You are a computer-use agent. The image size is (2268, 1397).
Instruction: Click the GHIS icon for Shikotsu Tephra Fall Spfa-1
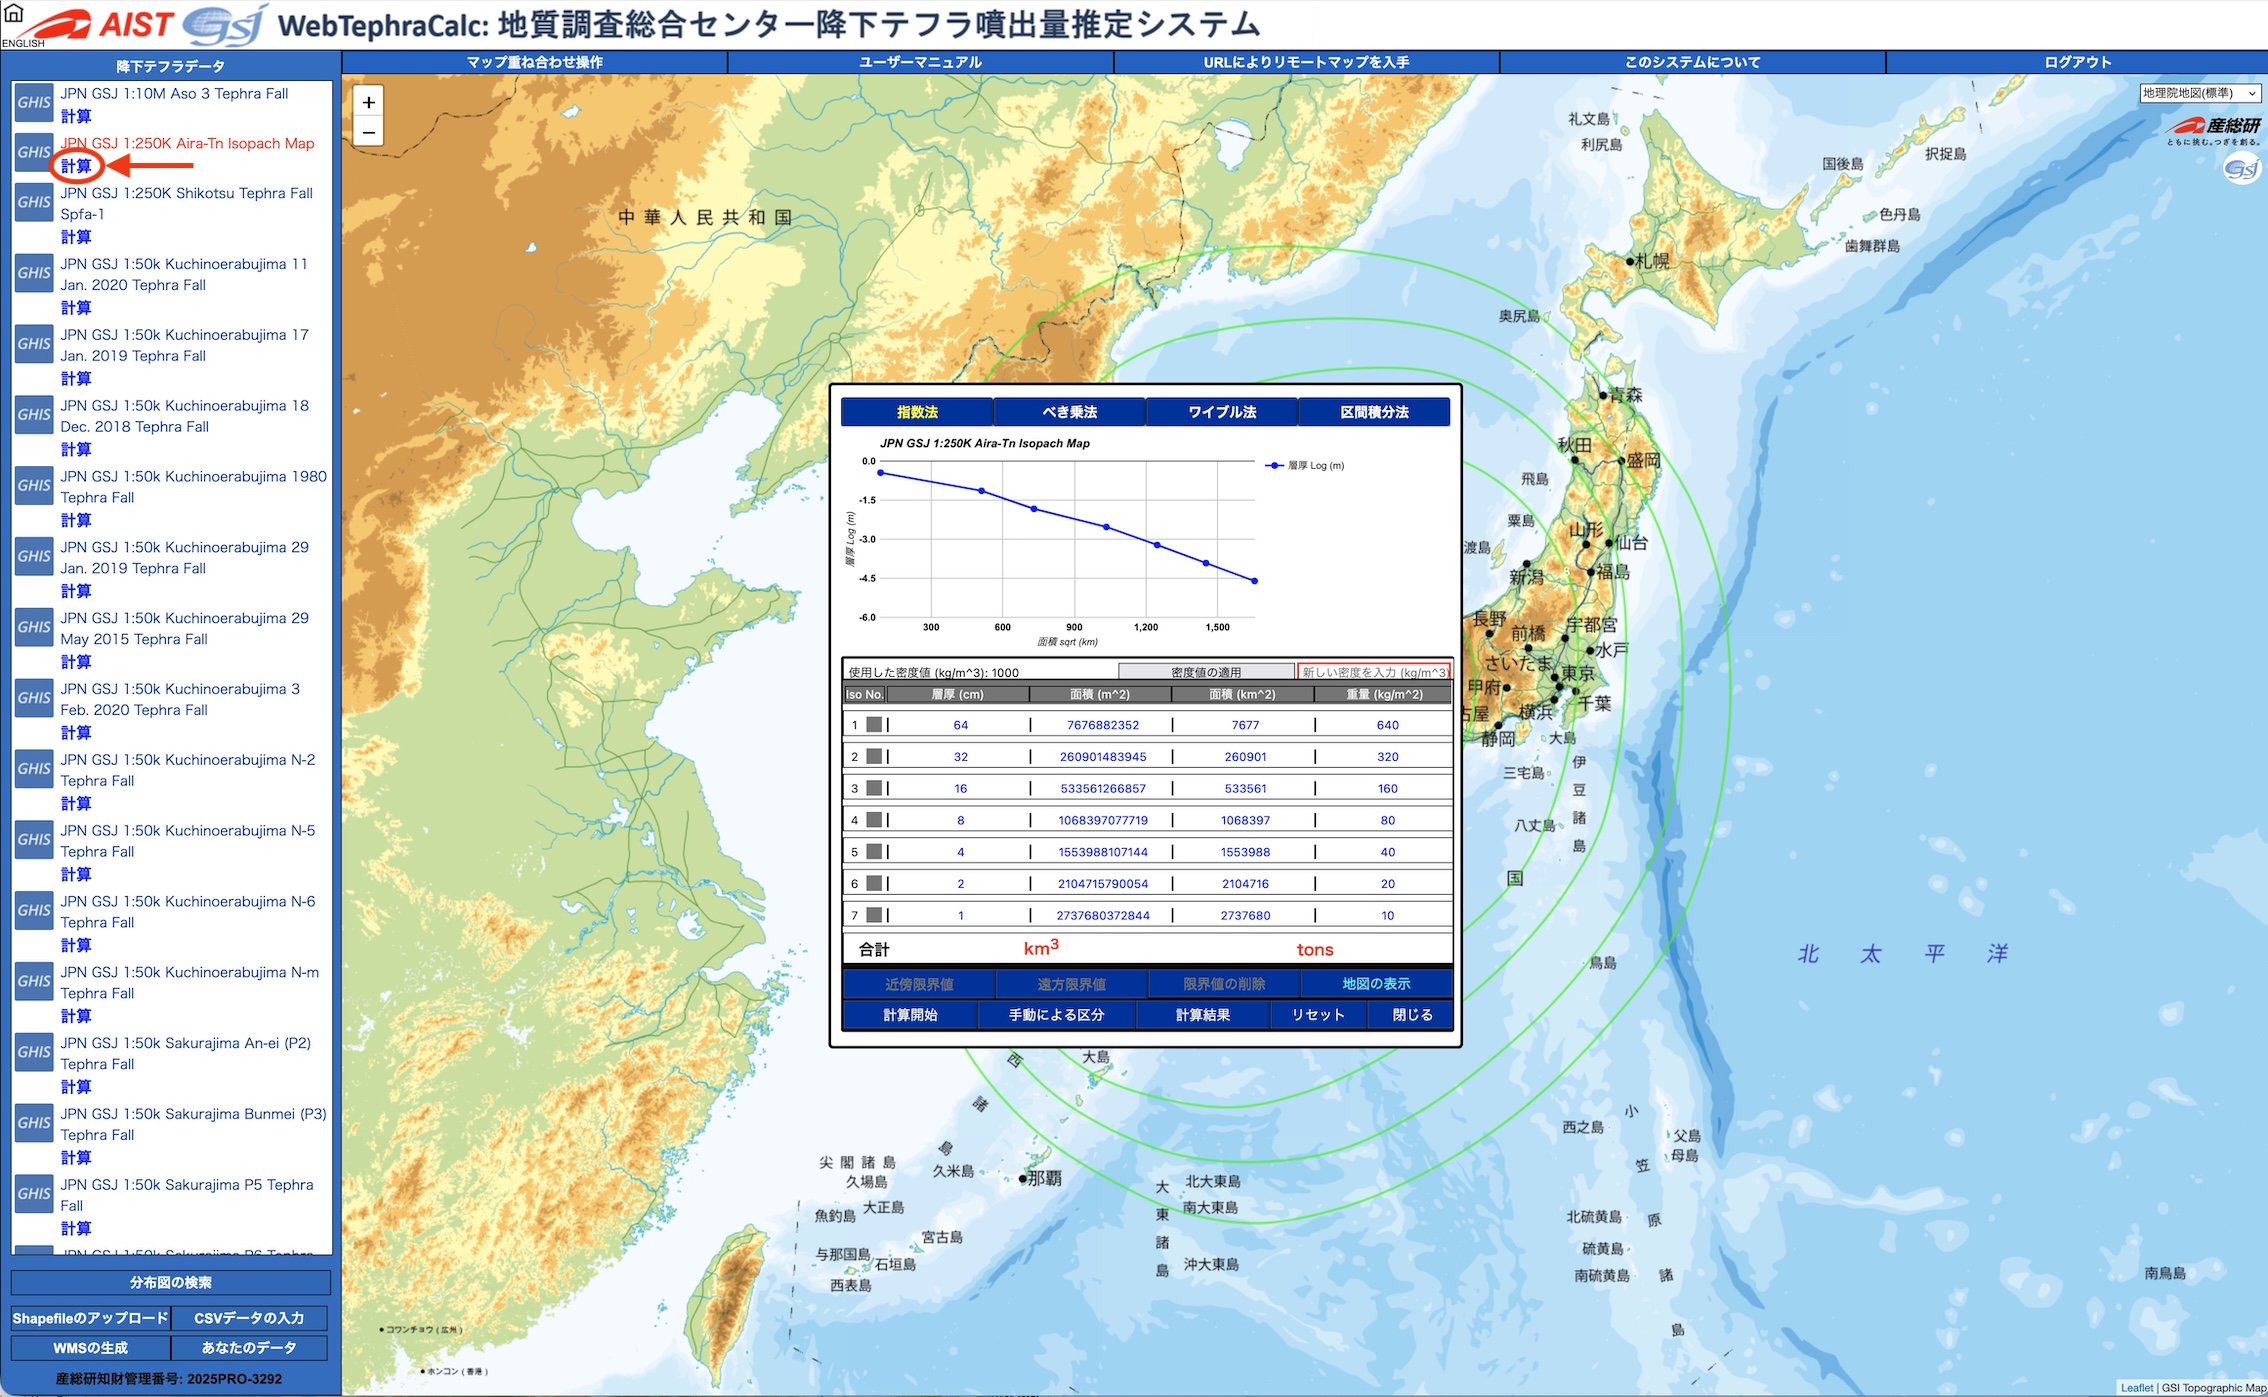(x=34, y=202)
